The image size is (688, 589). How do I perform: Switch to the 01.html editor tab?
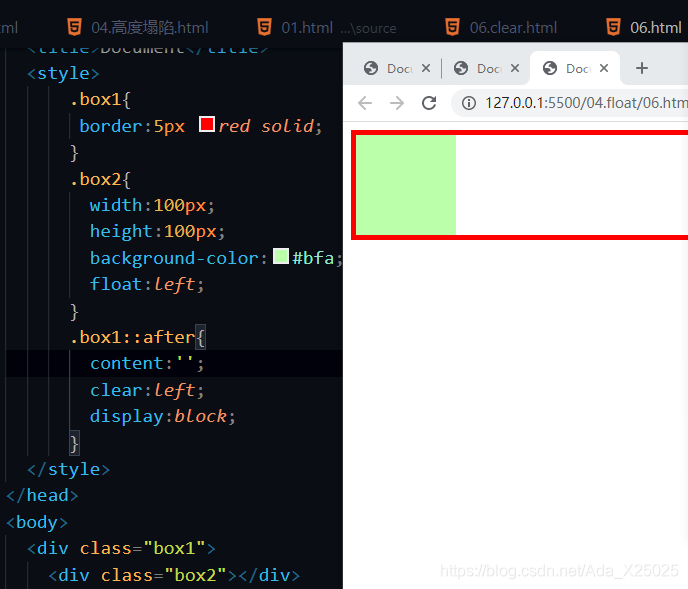tap(327, 27)
